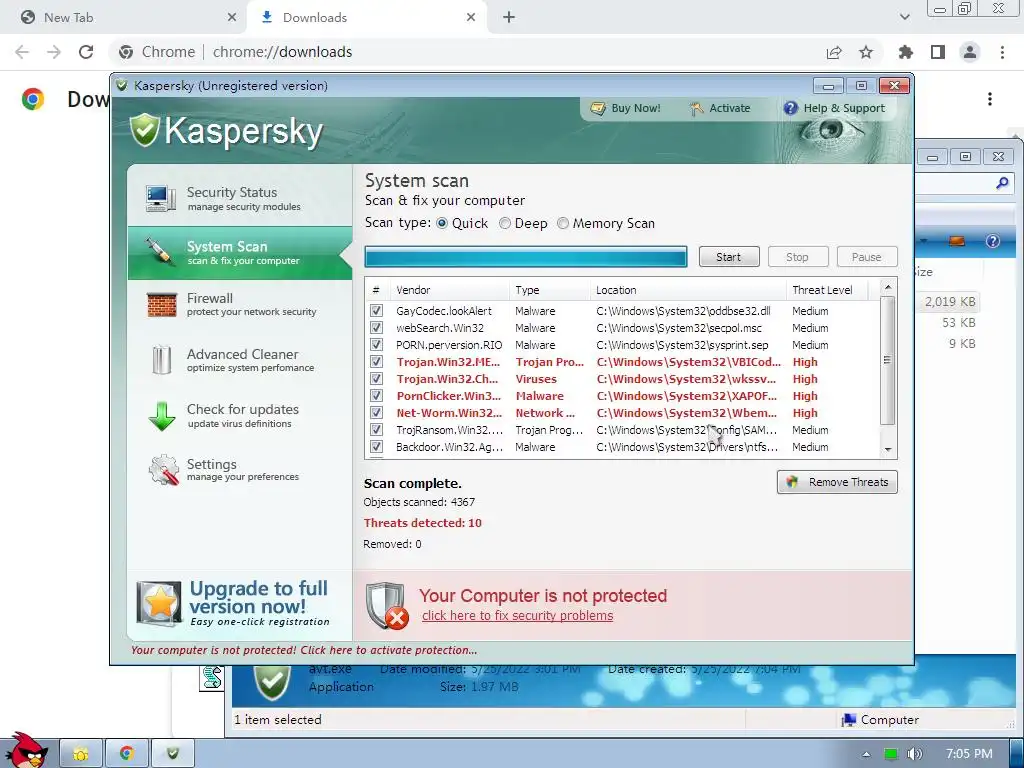
Task: Click the Kaspersky shield logo
Action: pos(145,130)
